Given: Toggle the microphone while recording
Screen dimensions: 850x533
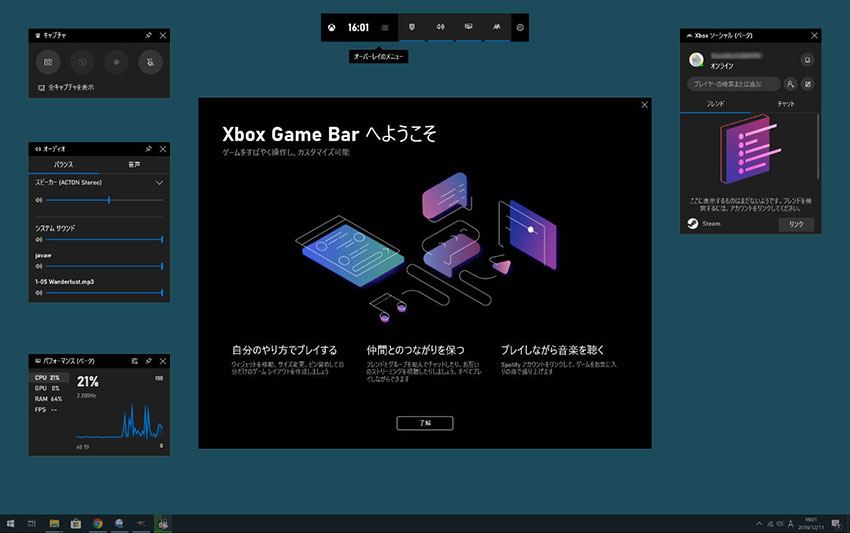Looking at the screenshot, I should coord(150,62).
